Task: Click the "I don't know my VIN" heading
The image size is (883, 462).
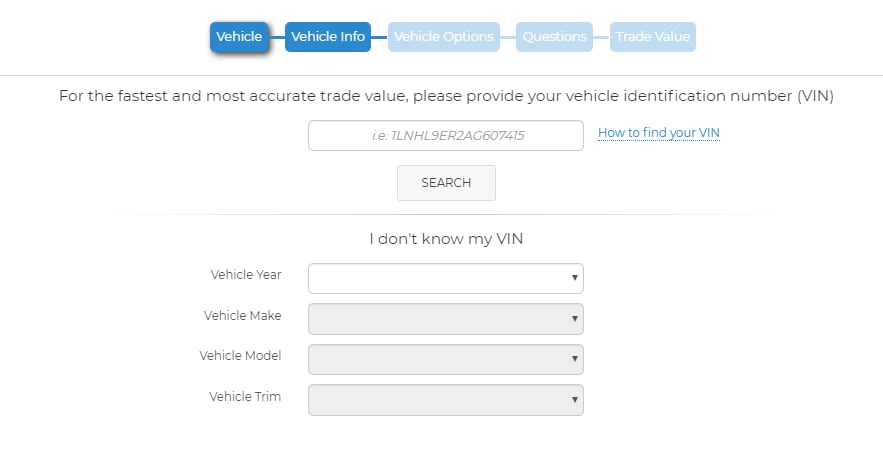Action: coord(446,239)
